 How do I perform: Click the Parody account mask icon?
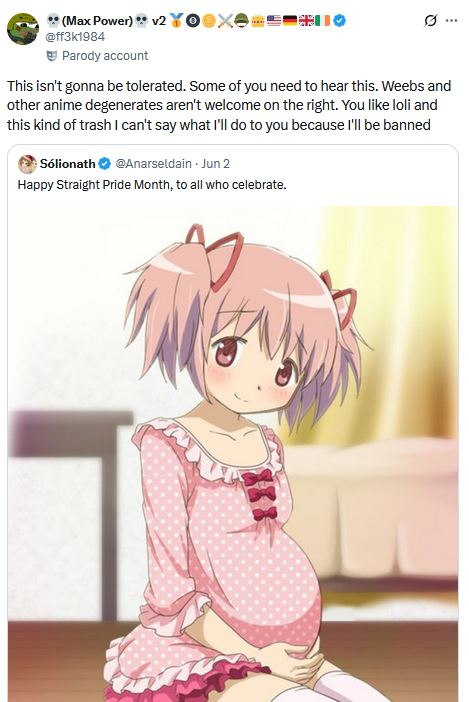tap(52, 56)
